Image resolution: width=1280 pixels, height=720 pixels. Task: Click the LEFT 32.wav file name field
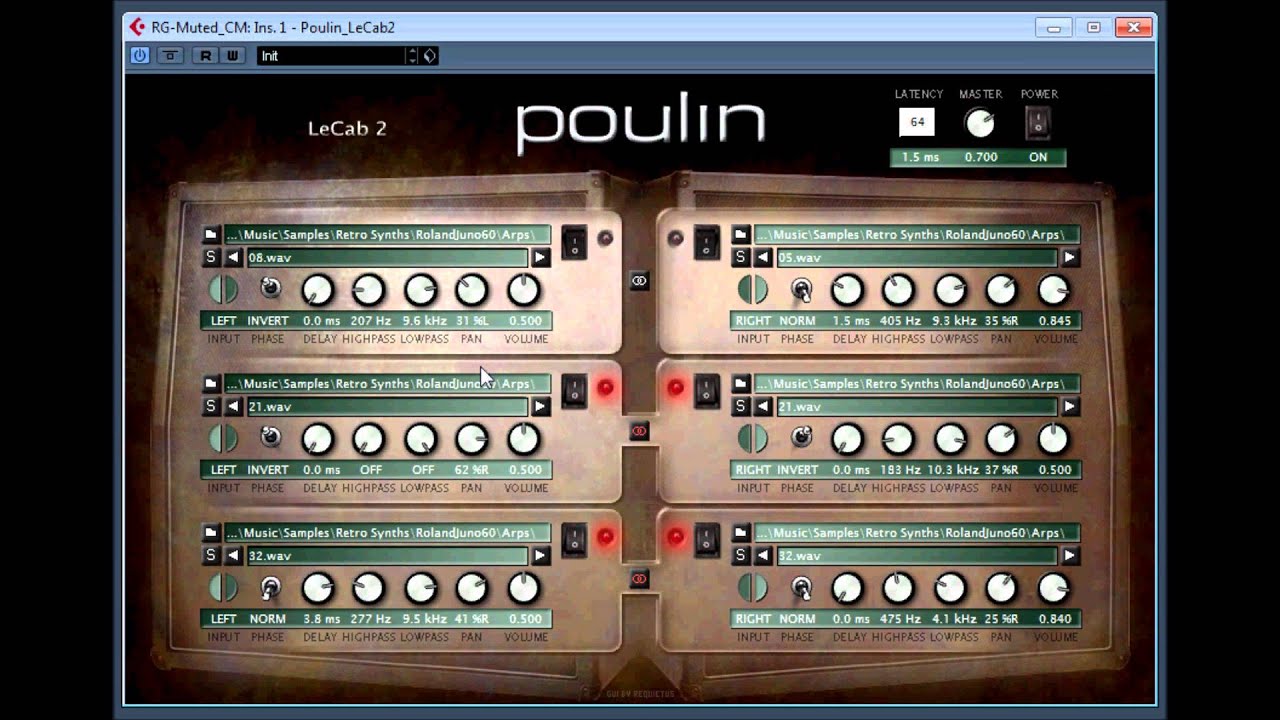click(x=386, y=556)
